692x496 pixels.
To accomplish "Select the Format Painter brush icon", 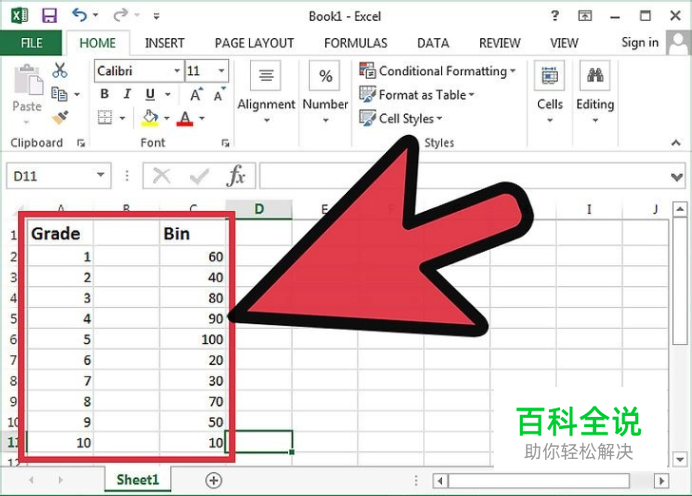I will [60, 117].
